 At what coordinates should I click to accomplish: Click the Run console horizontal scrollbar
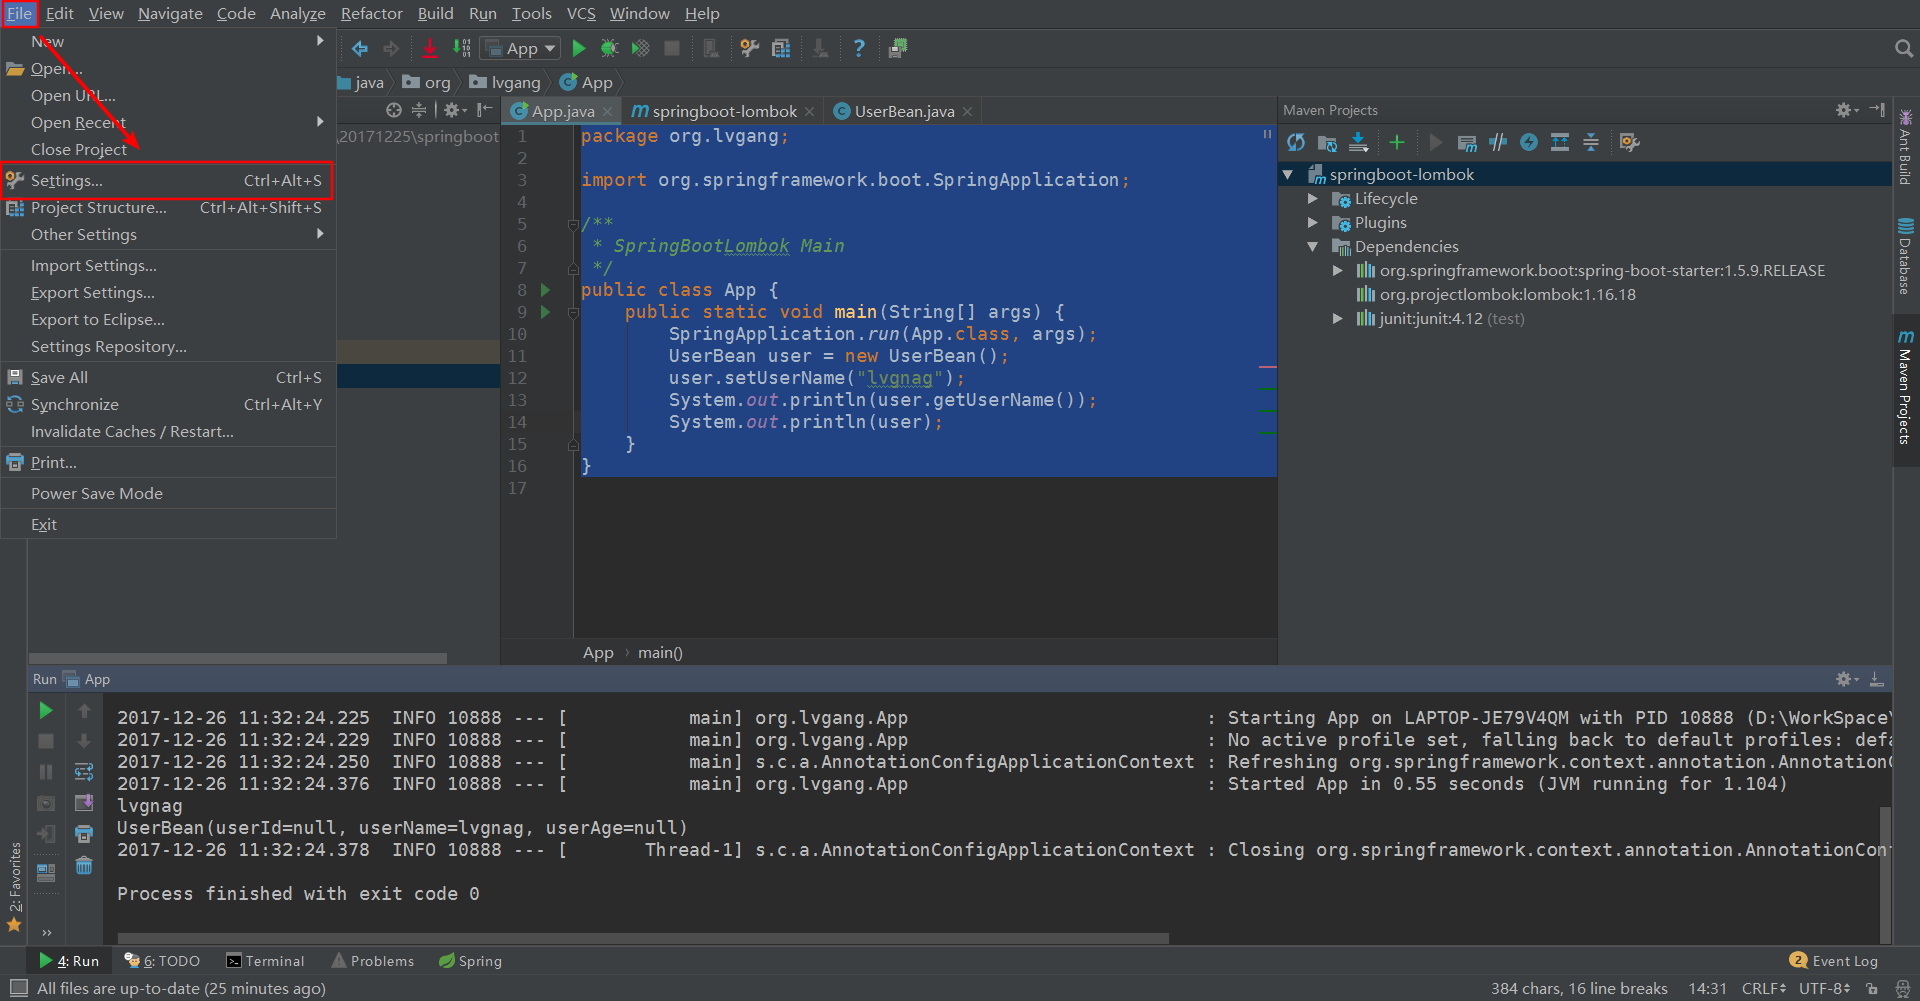click(643, 939)
